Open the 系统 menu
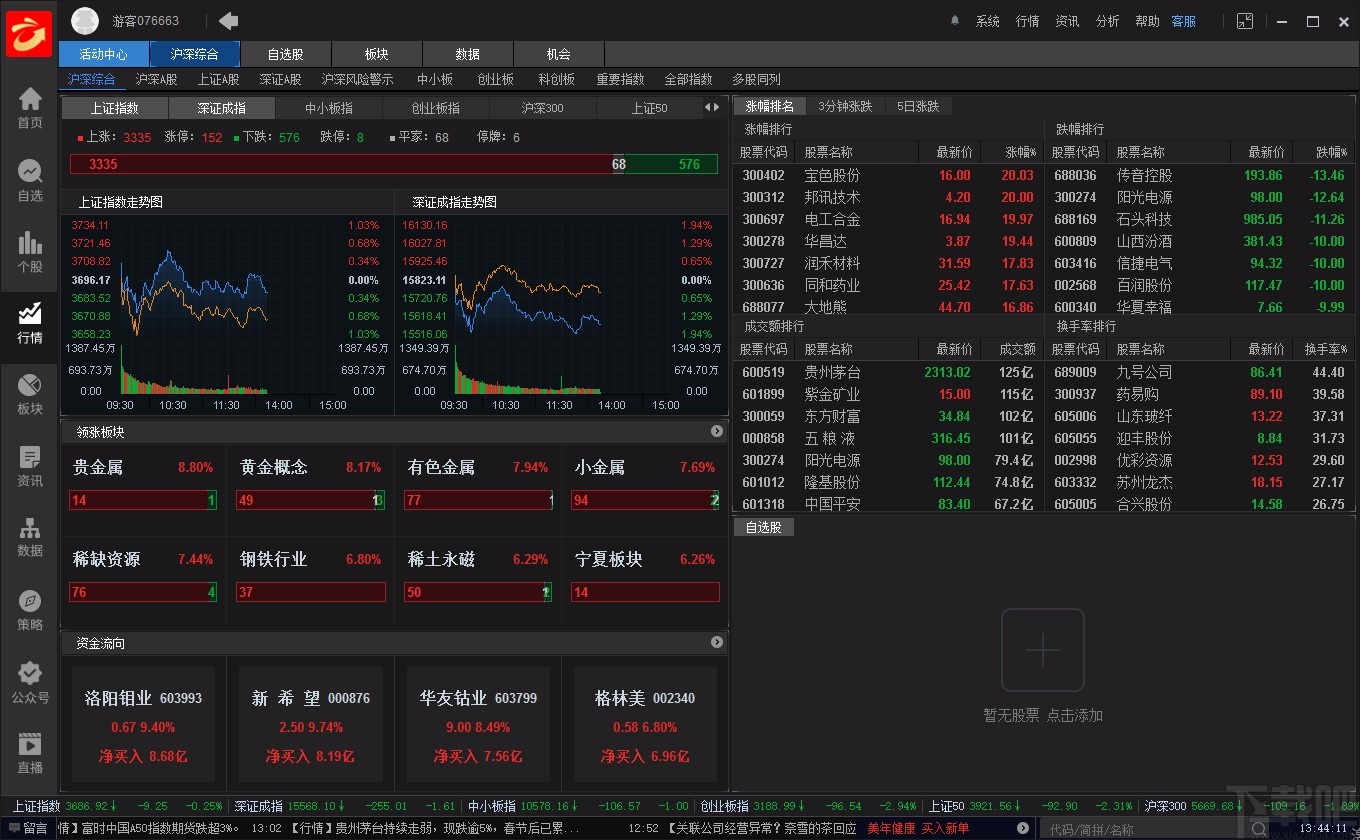 (x=988, y=20)
